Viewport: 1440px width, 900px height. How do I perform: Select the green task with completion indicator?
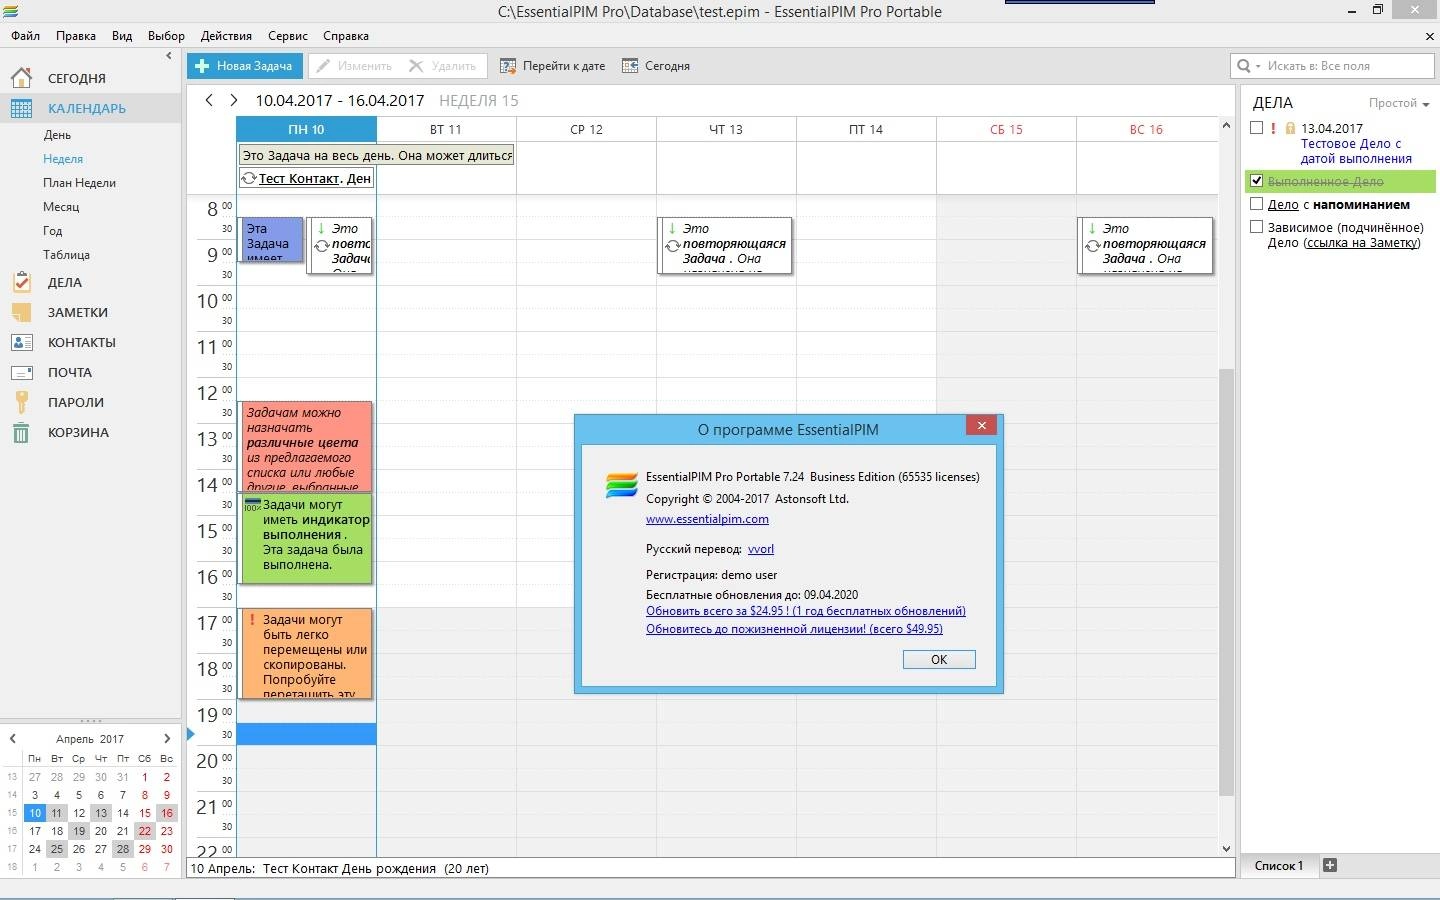pyautogui.click(x=307, y=538)
